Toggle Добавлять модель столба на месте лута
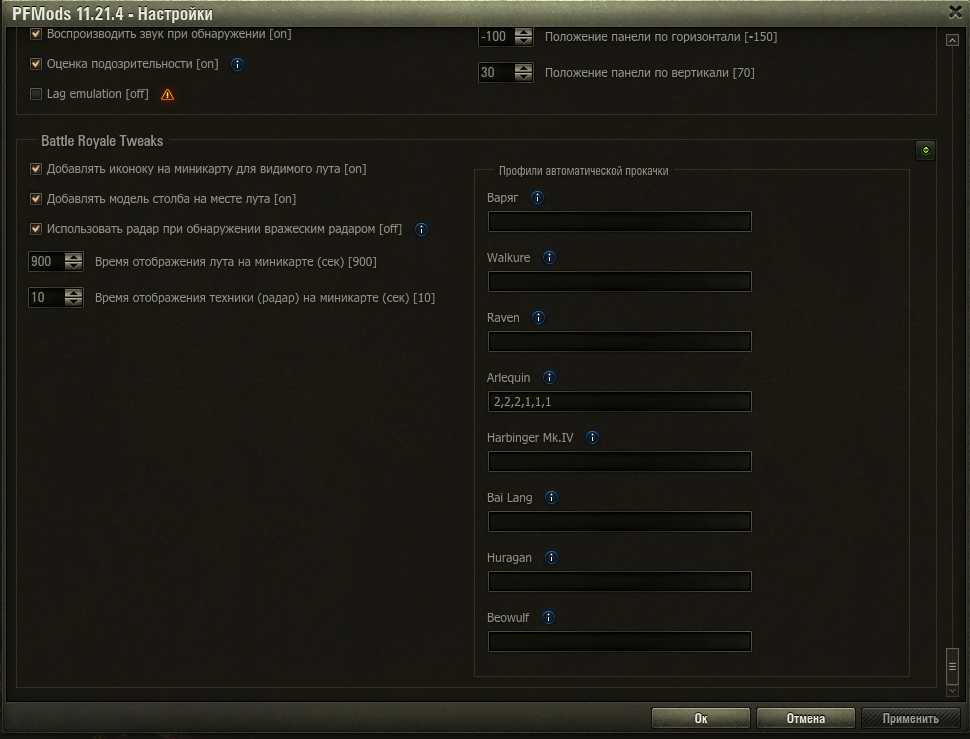The height and width of the screenshot is (739, 970). pos(37,199)
